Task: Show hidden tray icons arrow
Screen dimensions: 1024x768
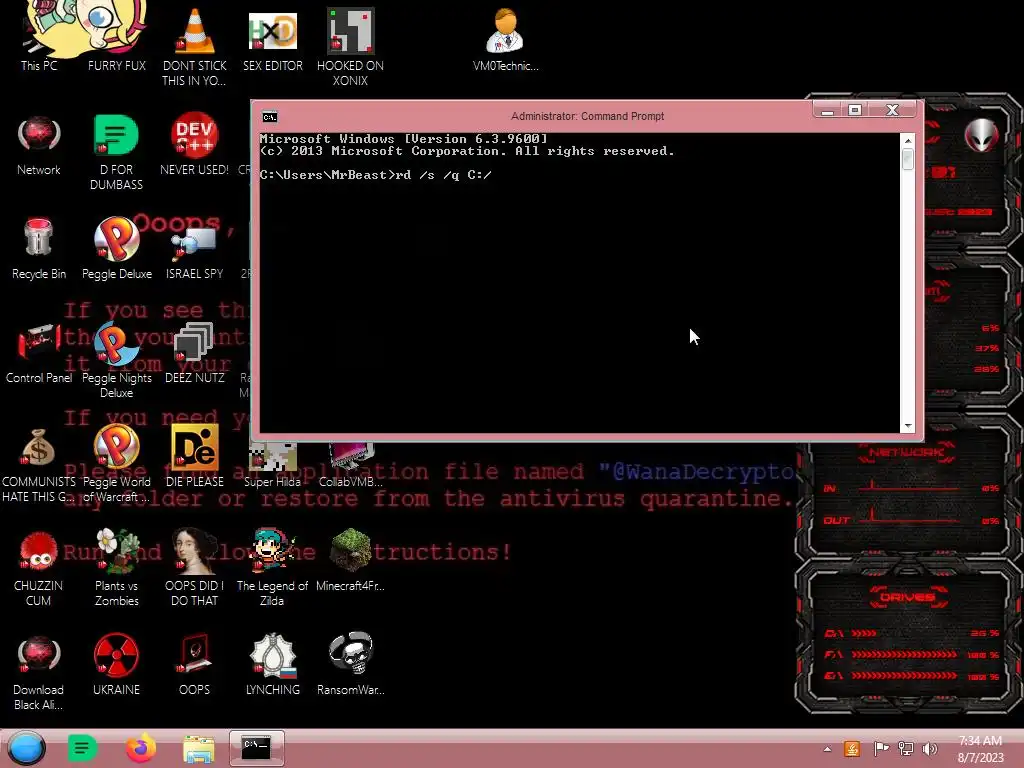Action: (x=827, y=749)
